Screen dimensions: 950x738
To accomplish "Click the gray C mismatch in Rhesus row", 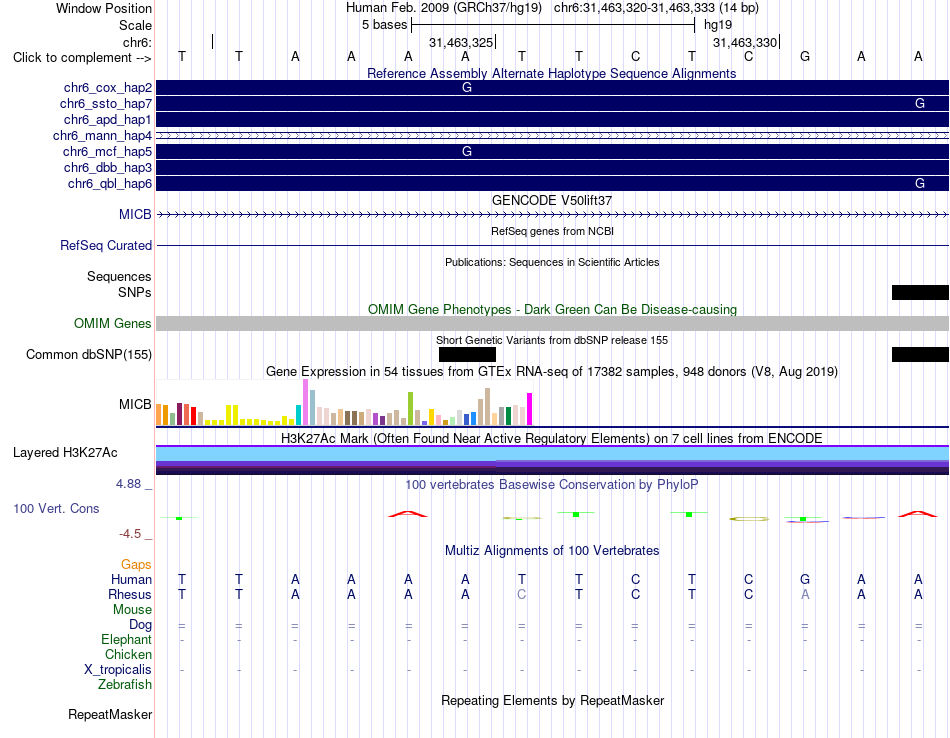I will point(522,594).
